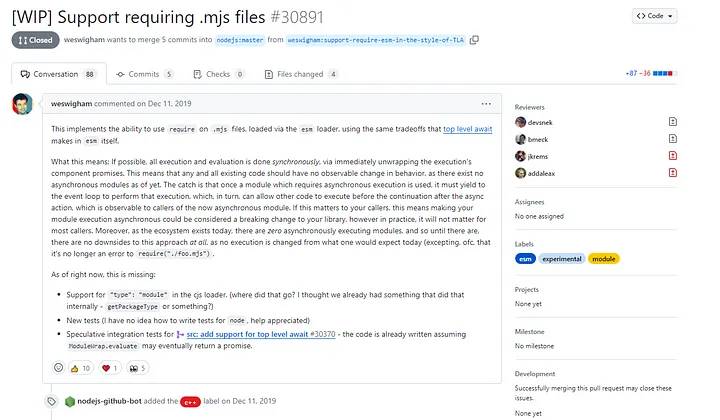
Task: Click the eyes reaction with 5
Action: click(137, 368)
